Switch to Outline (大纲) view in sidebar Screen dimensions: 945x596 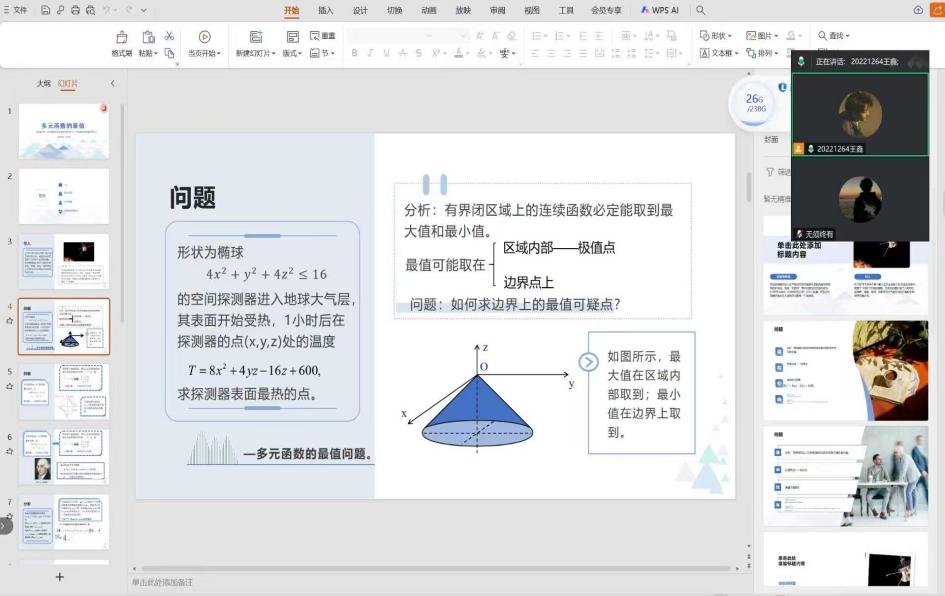click(43, 84)
